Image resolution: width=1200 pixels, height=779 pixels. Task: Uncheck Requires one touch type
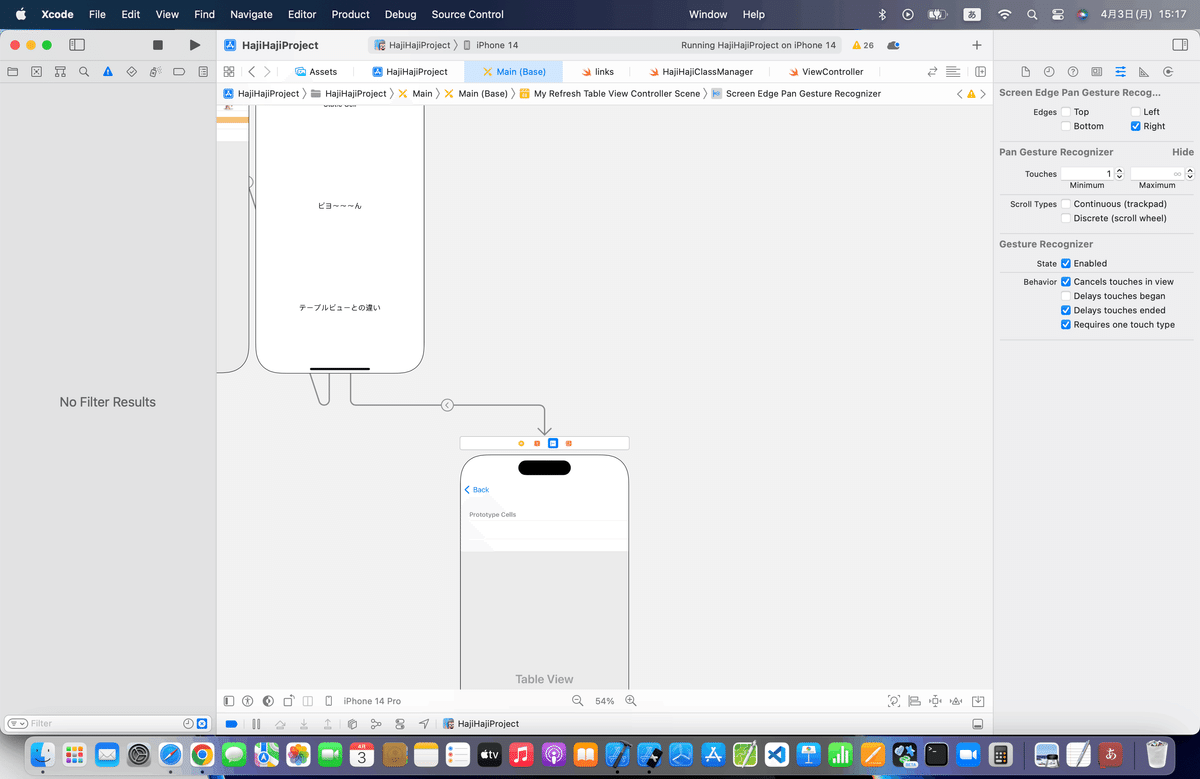pos(1066,325)
